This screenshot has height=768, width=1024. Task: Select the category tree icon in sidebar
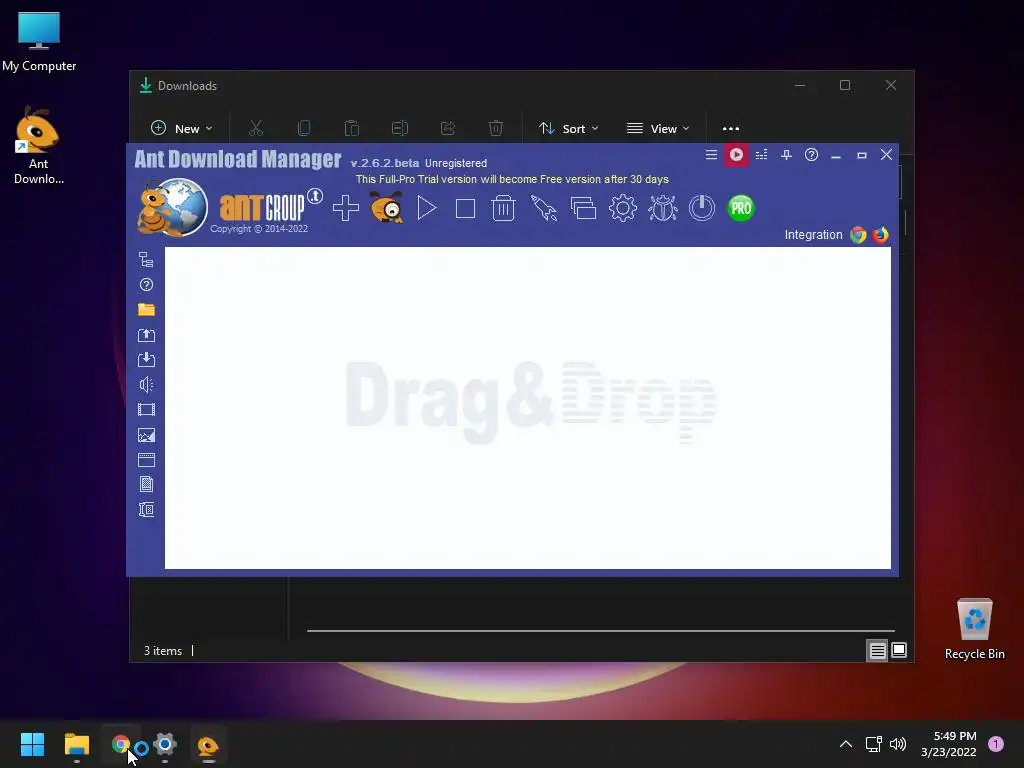point(146,260)
